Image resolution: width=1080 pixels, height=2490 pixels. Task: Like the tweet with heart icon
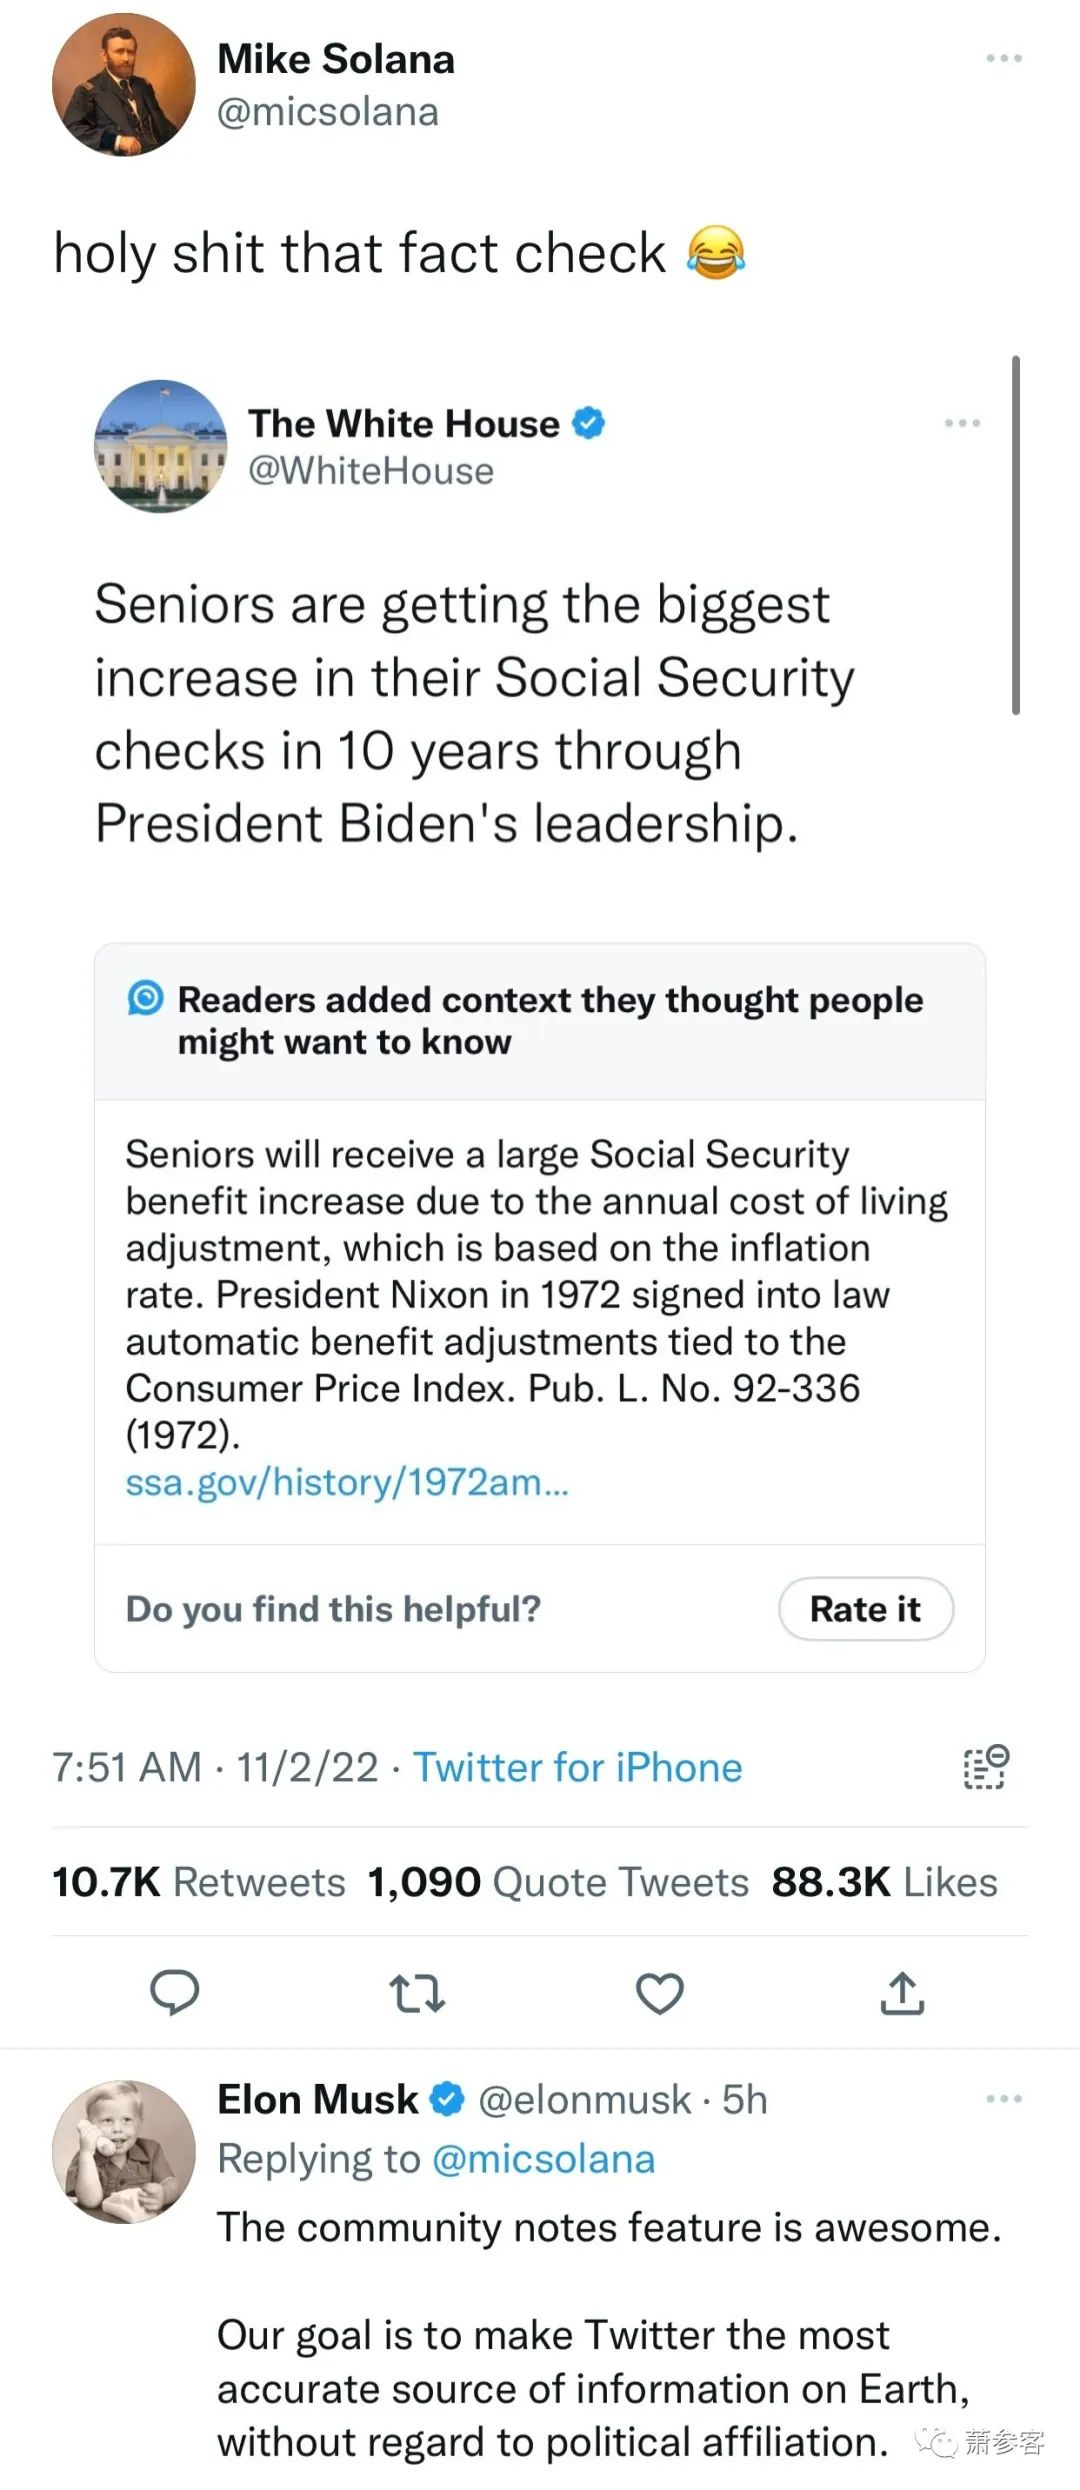point(660,1993)
